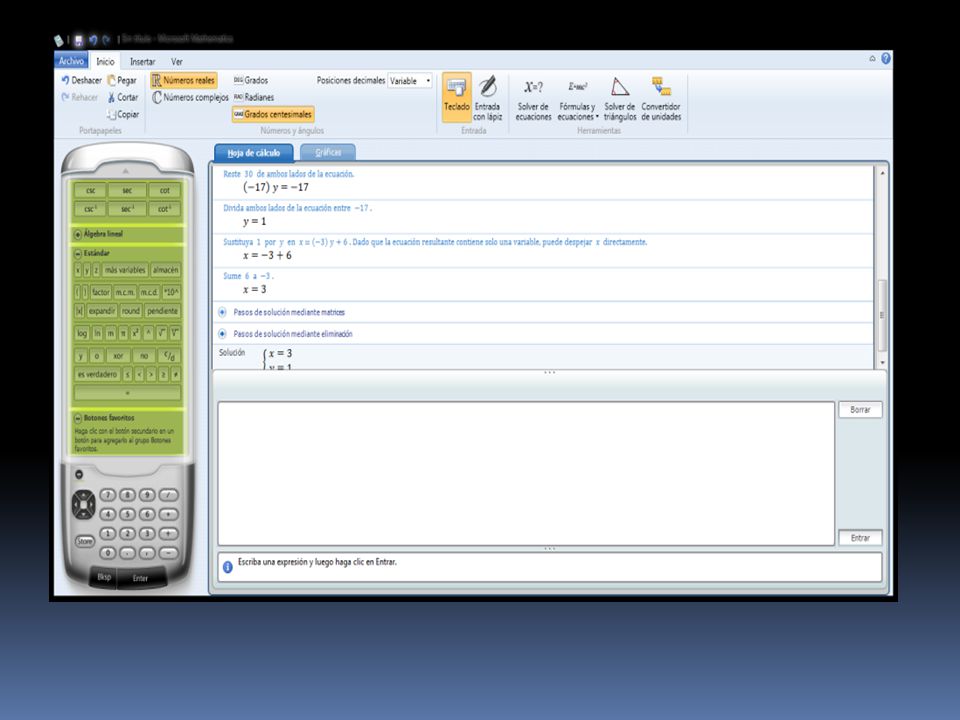960x720 pixels.
Task: Click the info icon in the hint bar
Action: [228, 567]
